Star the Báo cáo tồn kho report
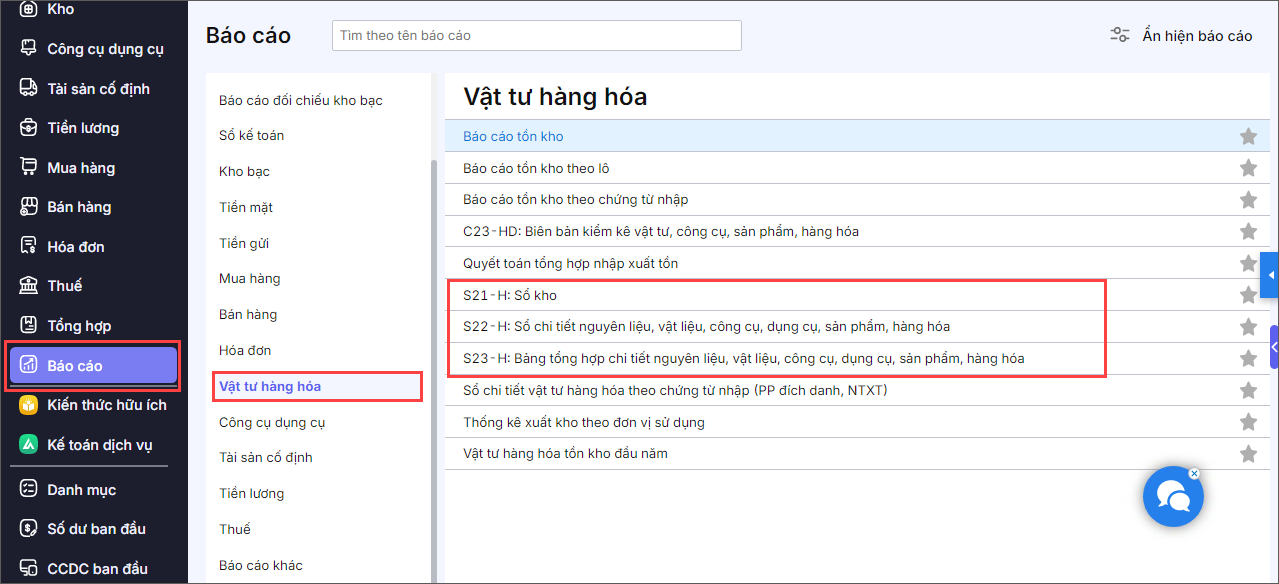 click(1248, 136)
